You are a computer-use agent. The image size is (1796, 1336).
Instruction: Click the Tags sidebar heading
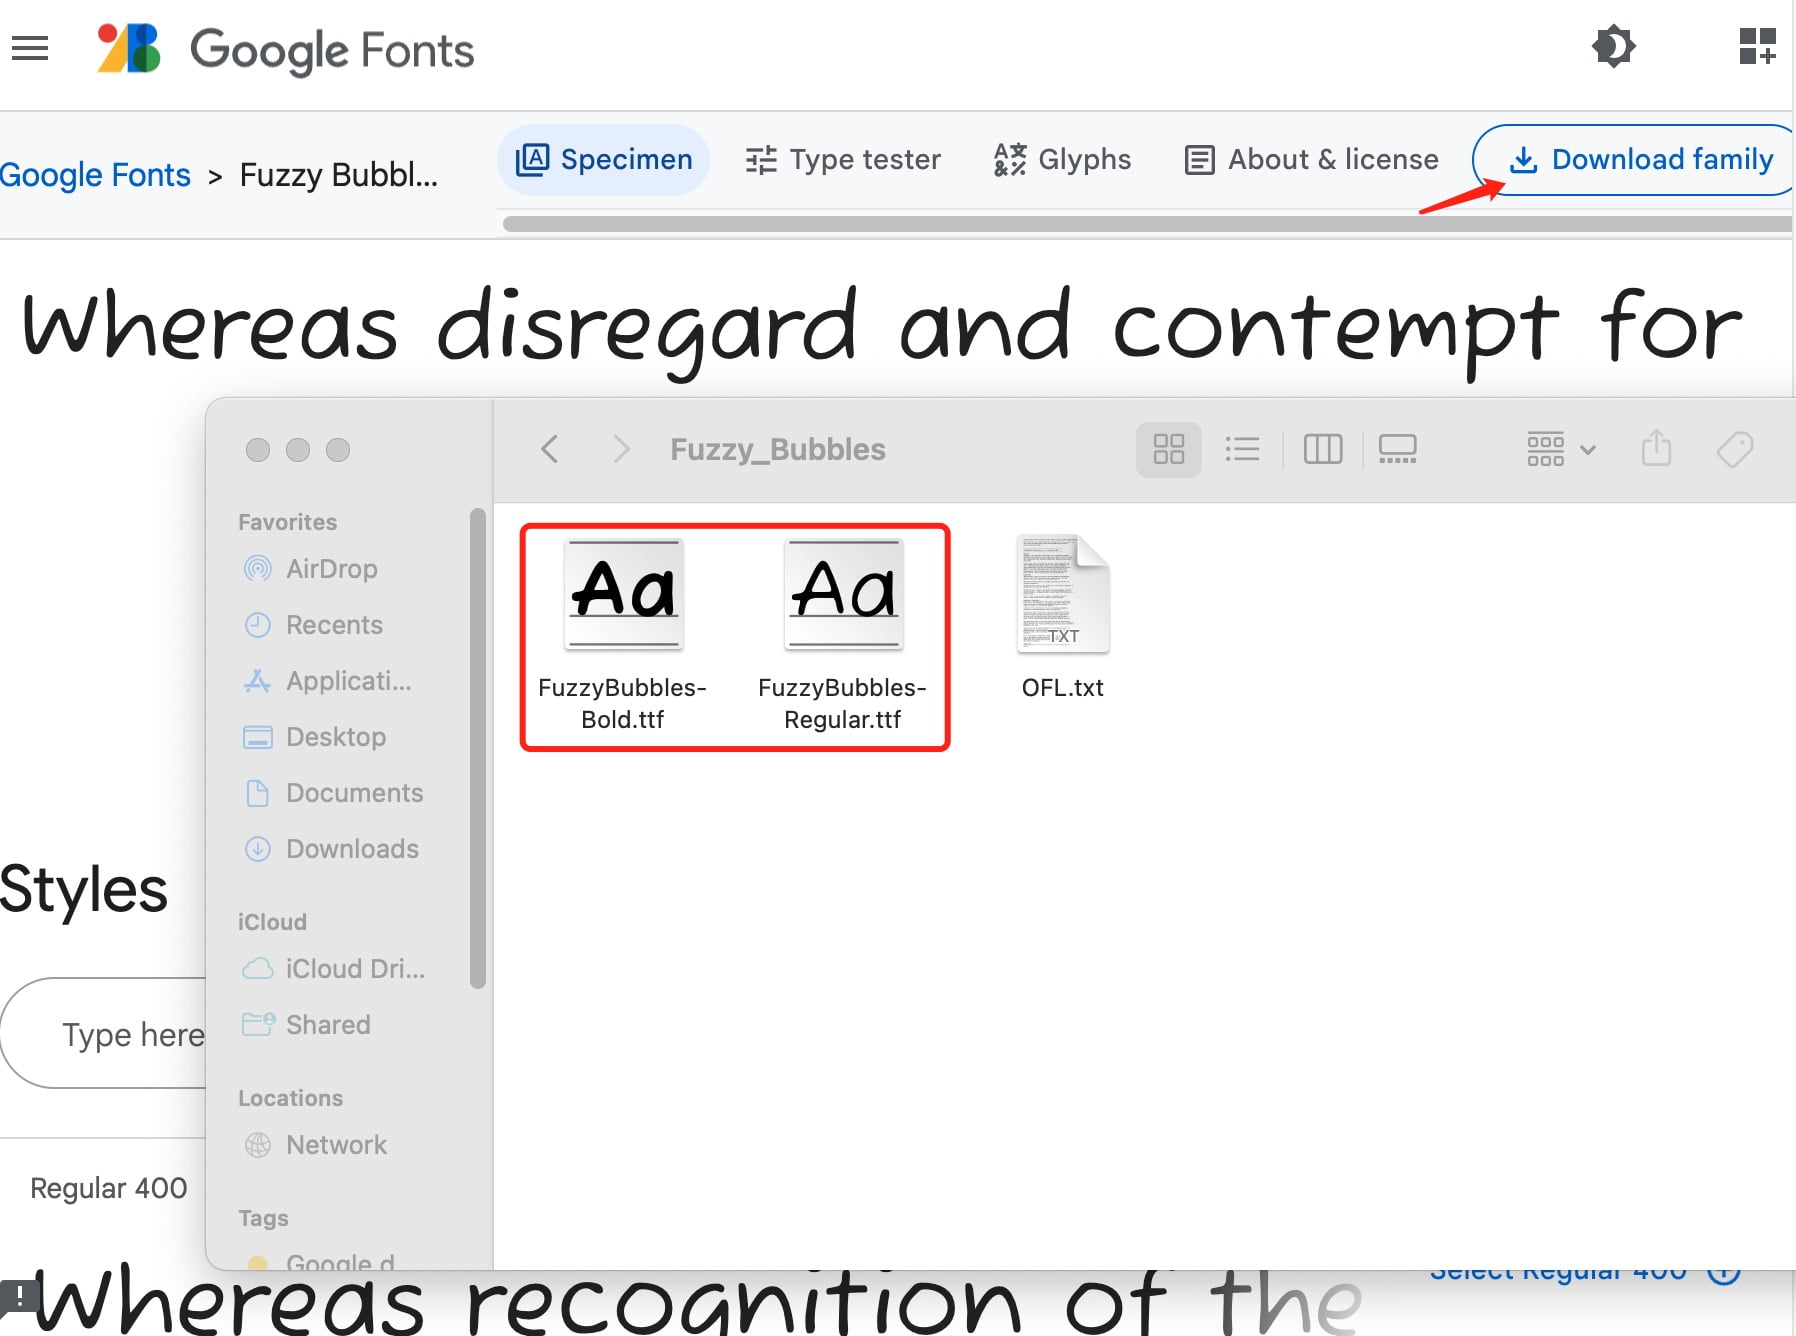click(x=263, y=1218)
